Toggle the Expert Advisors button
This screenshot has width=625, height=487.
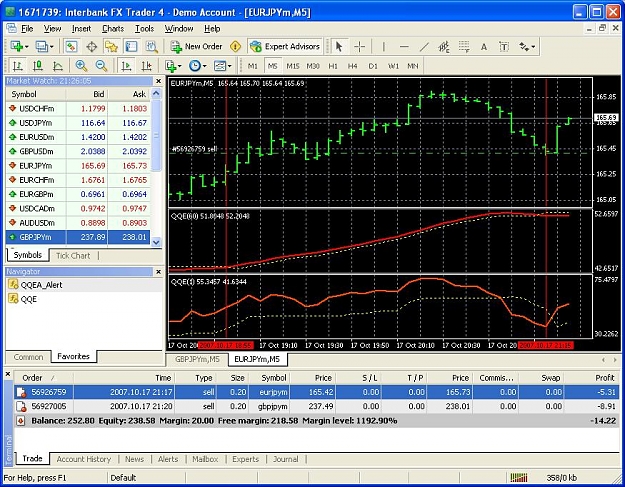point(285,47)
